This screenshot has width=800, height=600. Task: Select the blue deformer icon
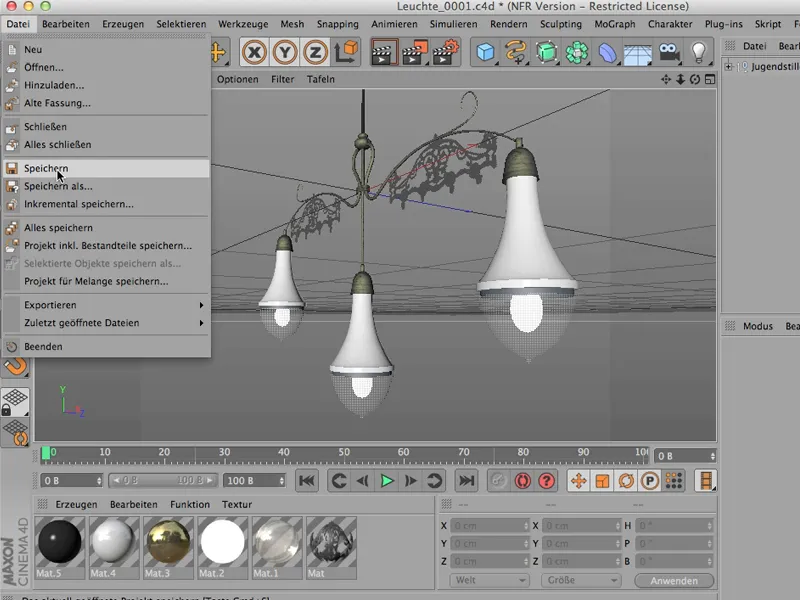(x=608, y=52)
